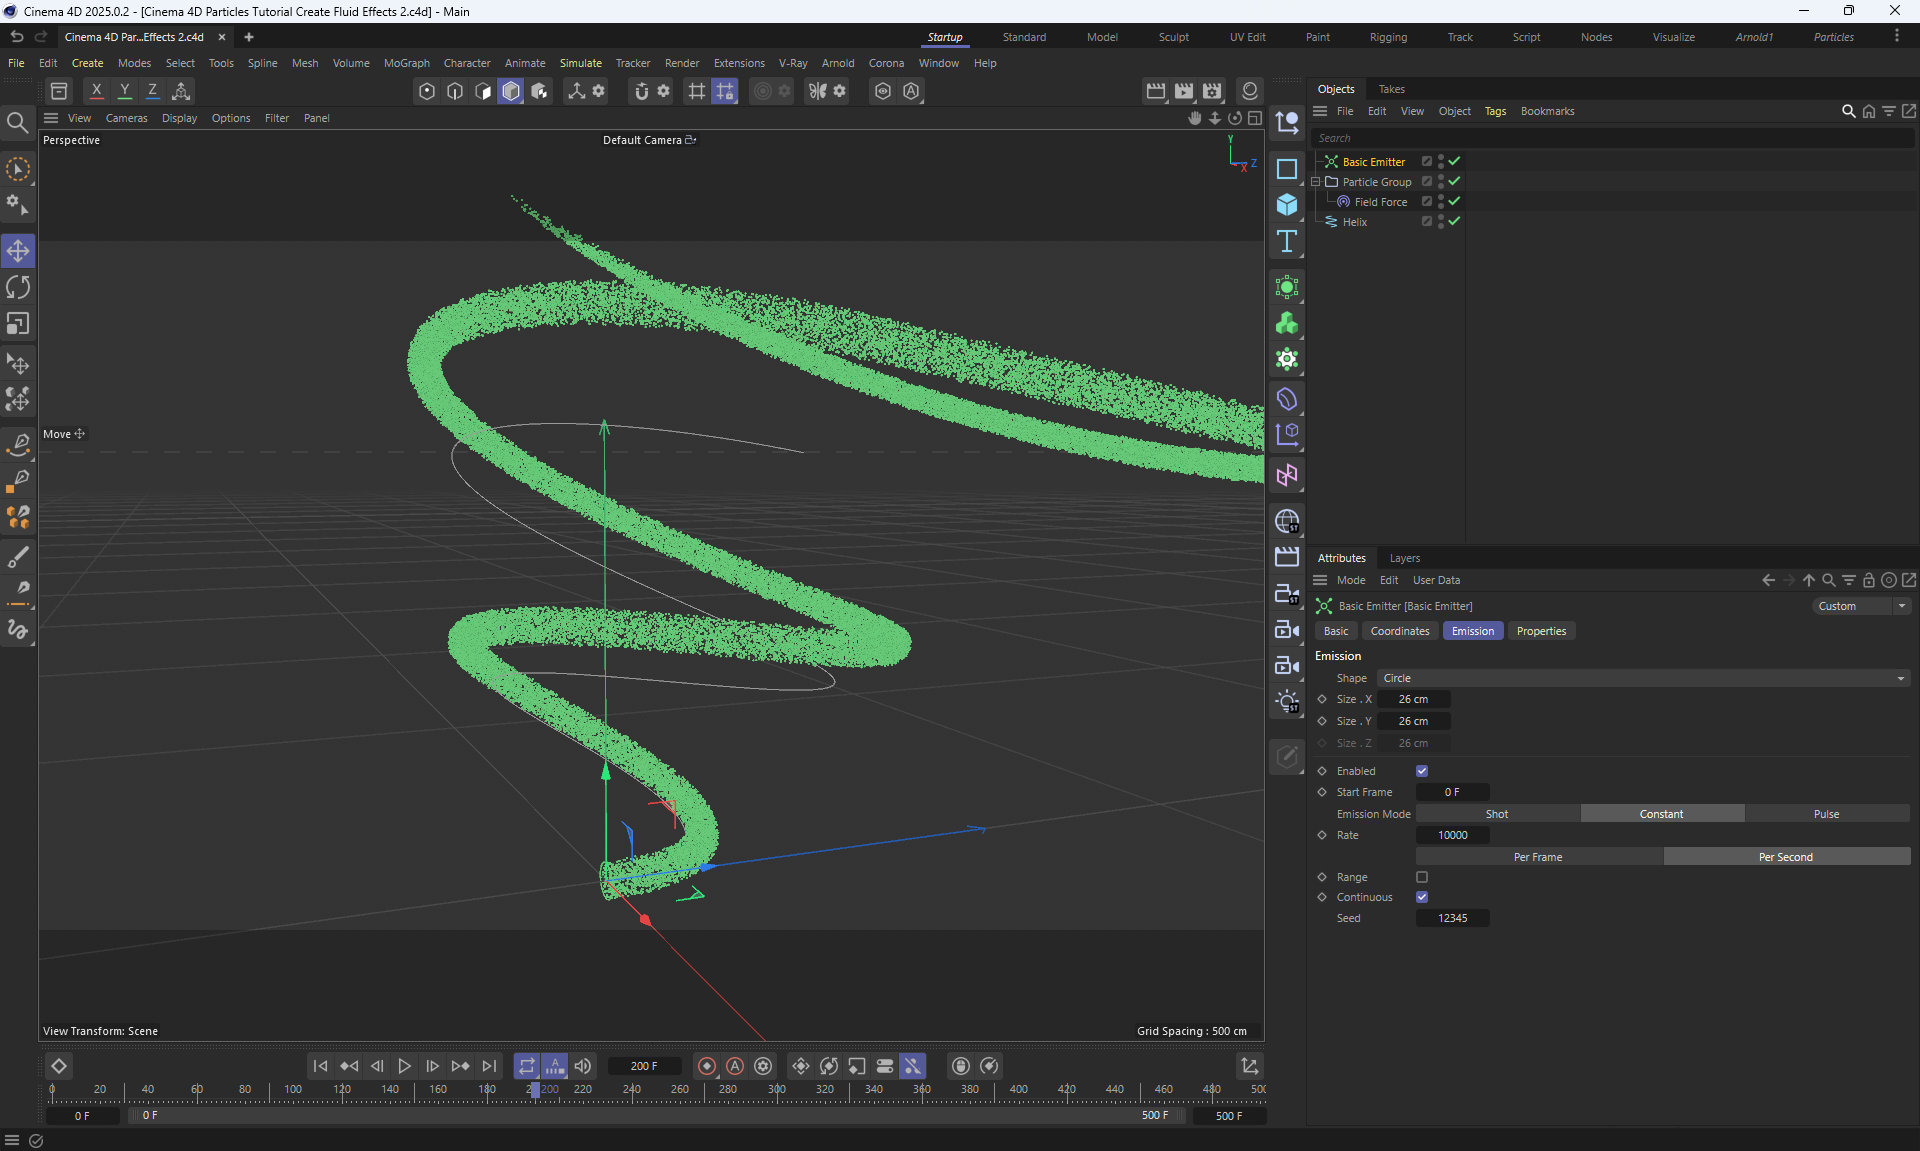1920x1151 pixels.
Task: Select the Scale tool in left toolbar
Action: pos(18,324)
